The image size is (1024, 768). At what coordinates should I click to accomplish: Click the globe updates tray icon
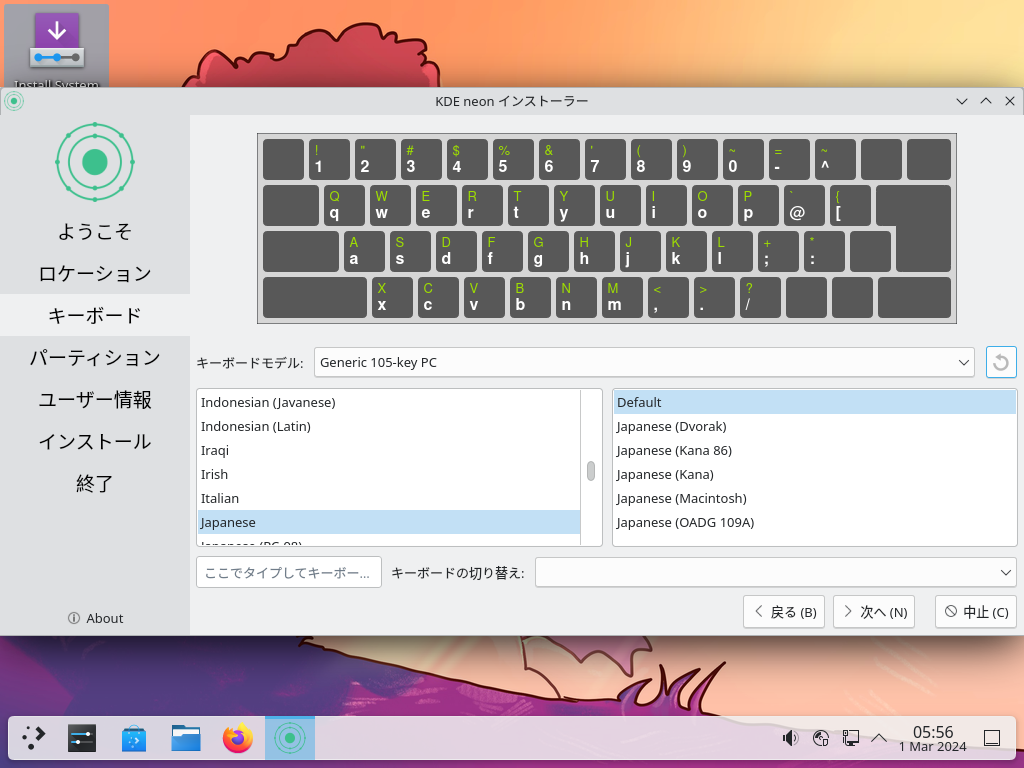(x=820, y=738)
